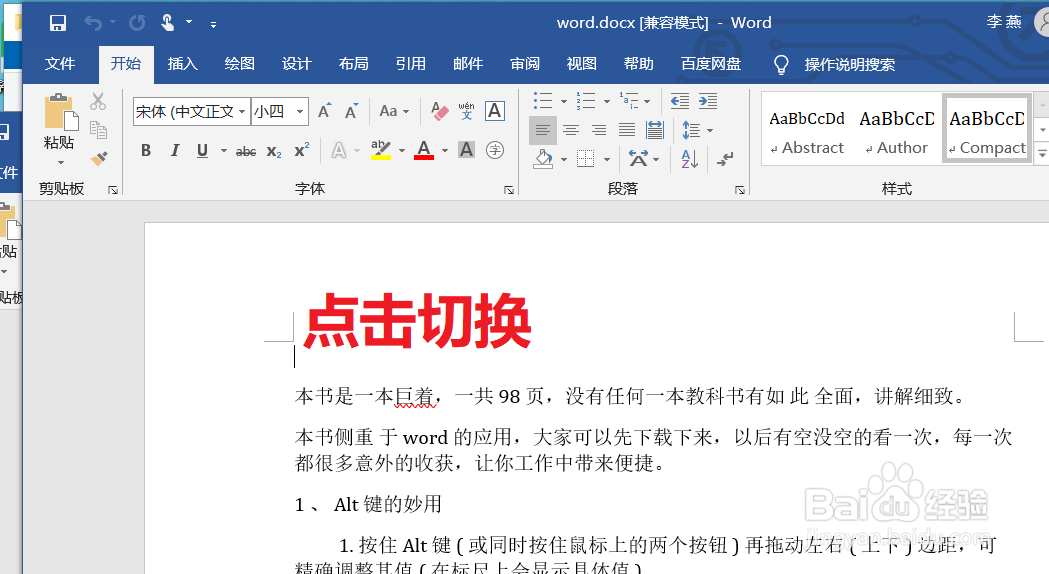The width and height of the screenshot is (1049, 574).
Task: Click the paragraph Shading paint bucket
Action: (543, 159)
